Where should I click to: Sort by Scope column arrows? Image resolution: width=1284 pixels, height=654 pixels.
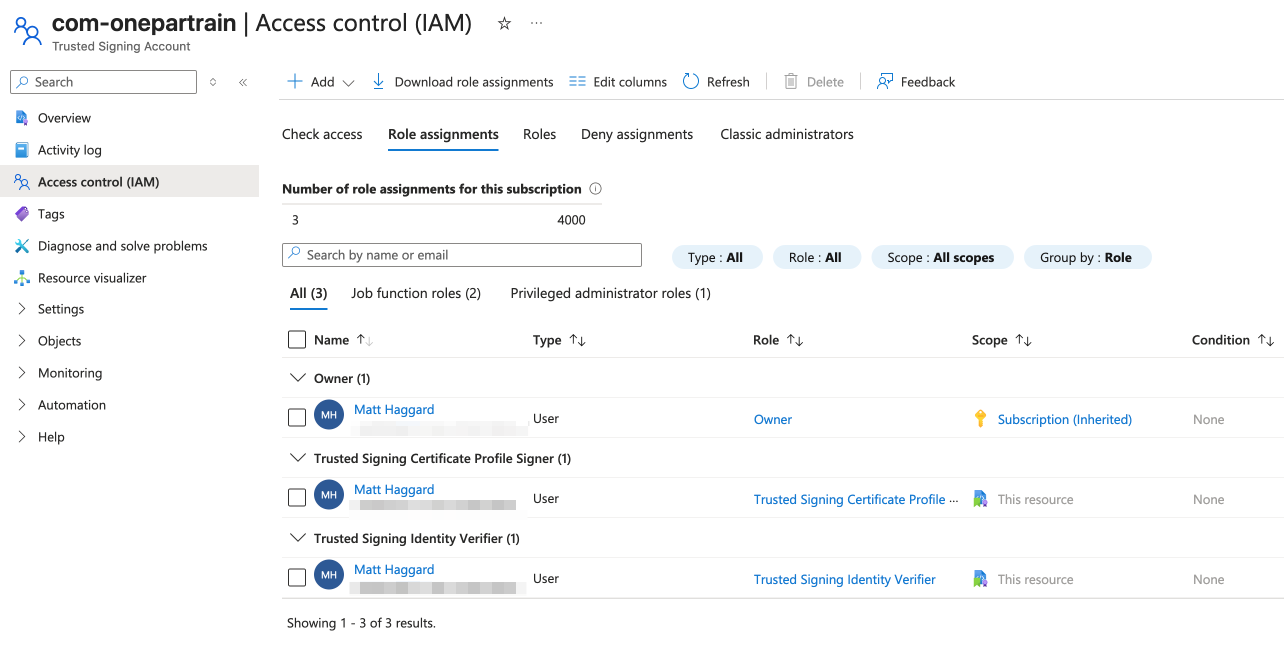1023,340
